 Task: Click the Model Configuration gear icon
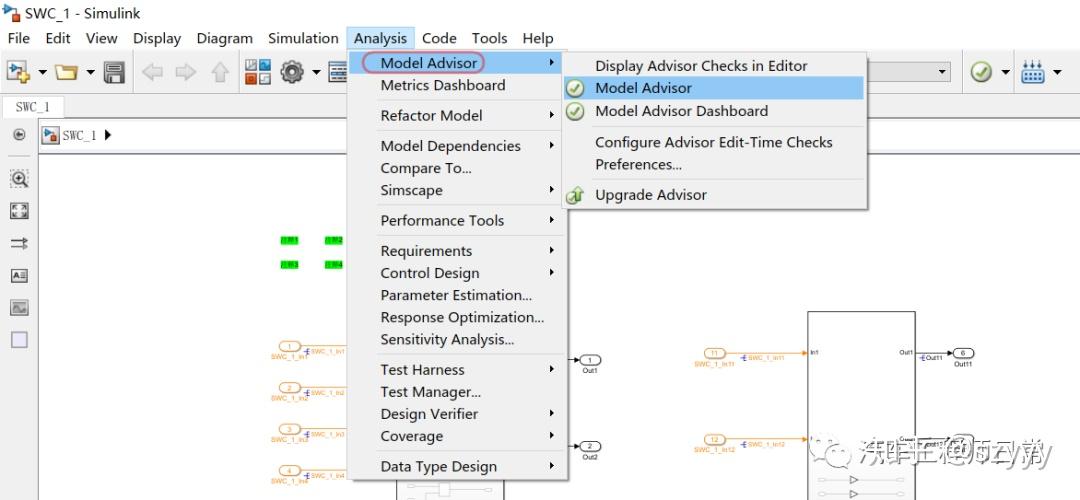(292, 72)
